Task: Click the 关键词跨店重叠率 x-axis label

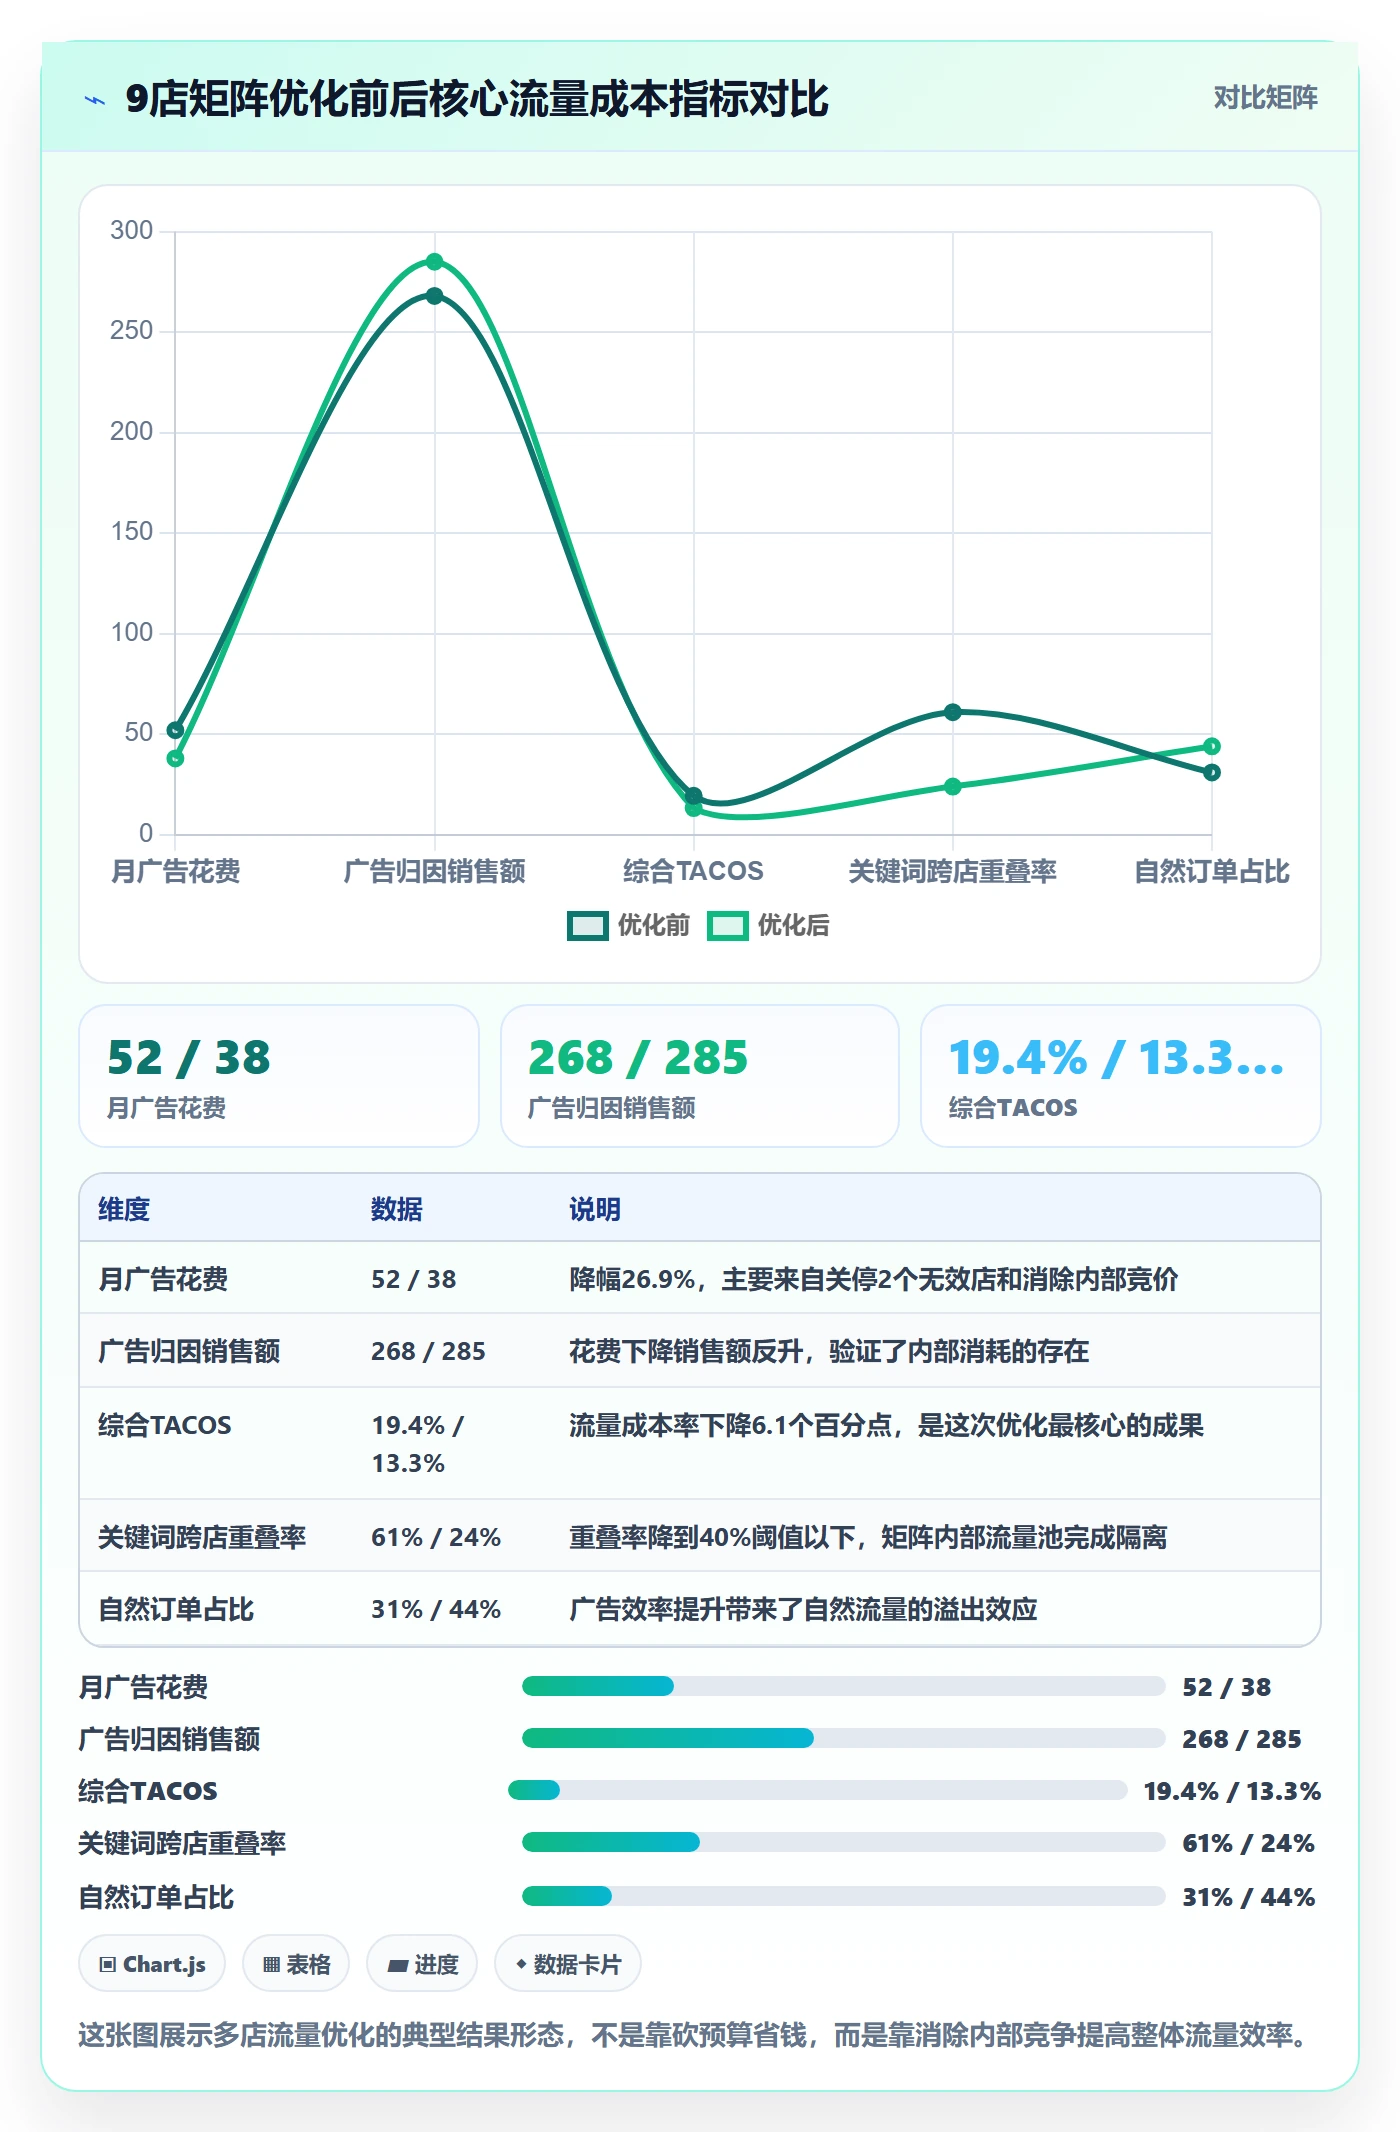Action: click(x=953, y=871)
